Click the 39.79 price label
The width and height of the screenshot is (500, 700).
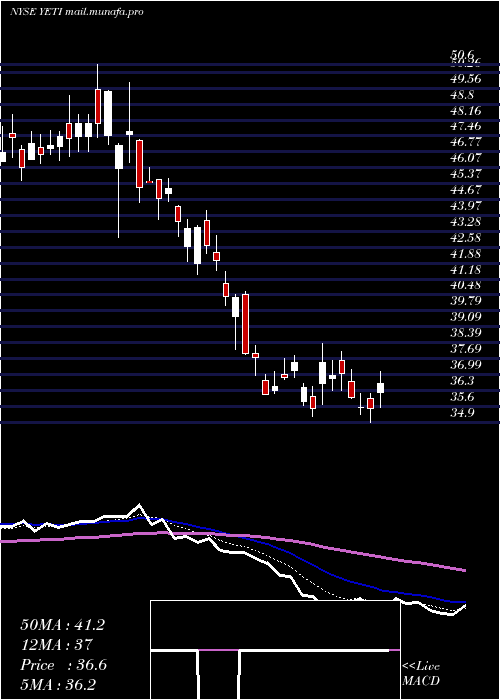(466, 301)
